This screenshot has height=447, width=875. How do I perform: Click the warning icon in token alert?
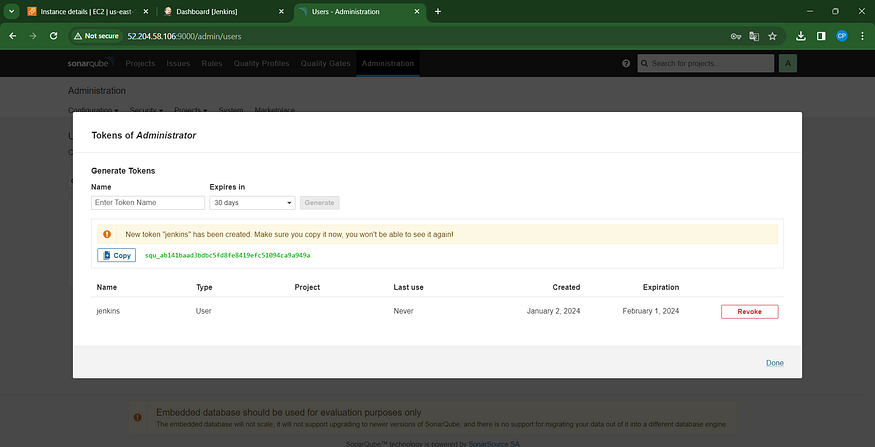(107, 234)
